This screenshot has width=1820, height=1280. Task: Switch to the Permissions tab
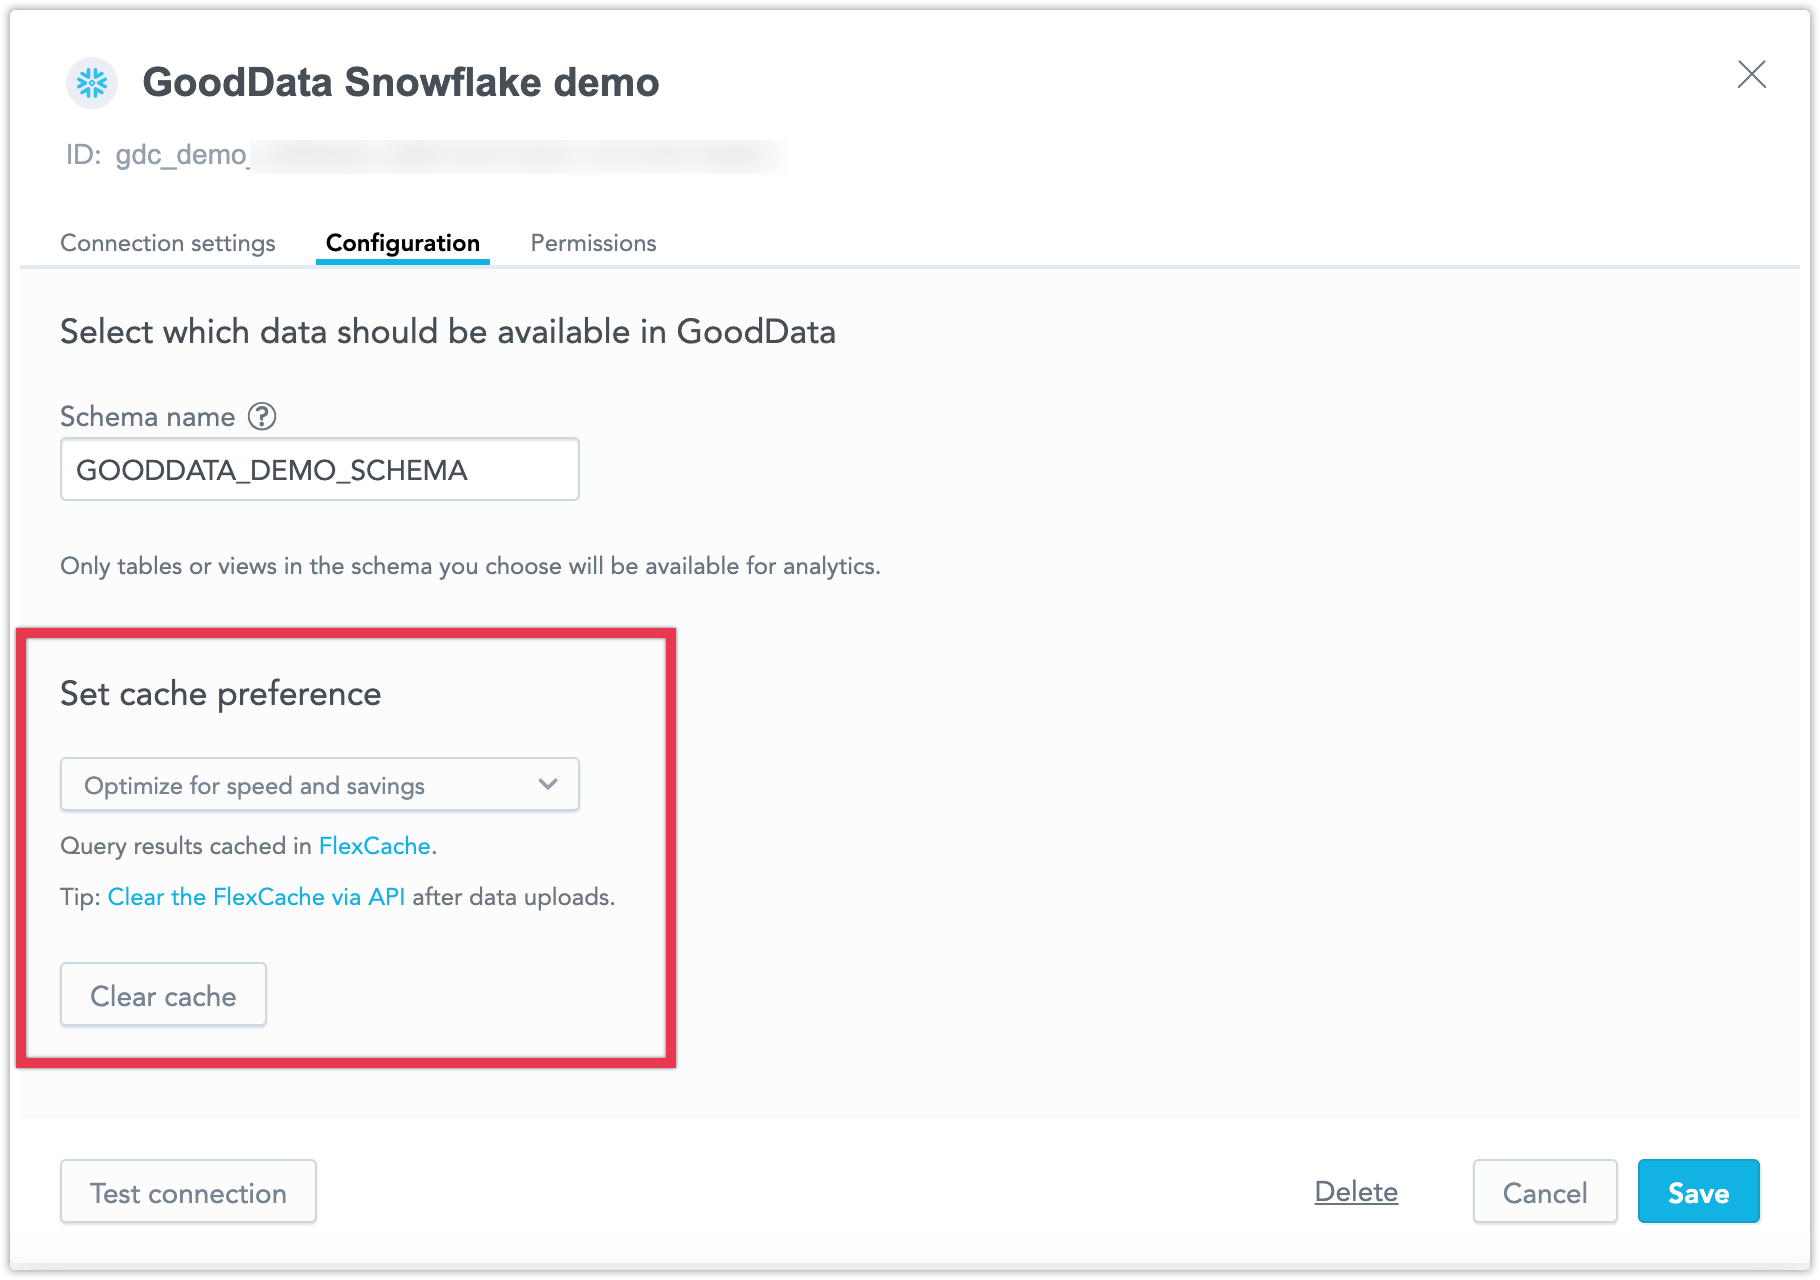tap(593, 242)
